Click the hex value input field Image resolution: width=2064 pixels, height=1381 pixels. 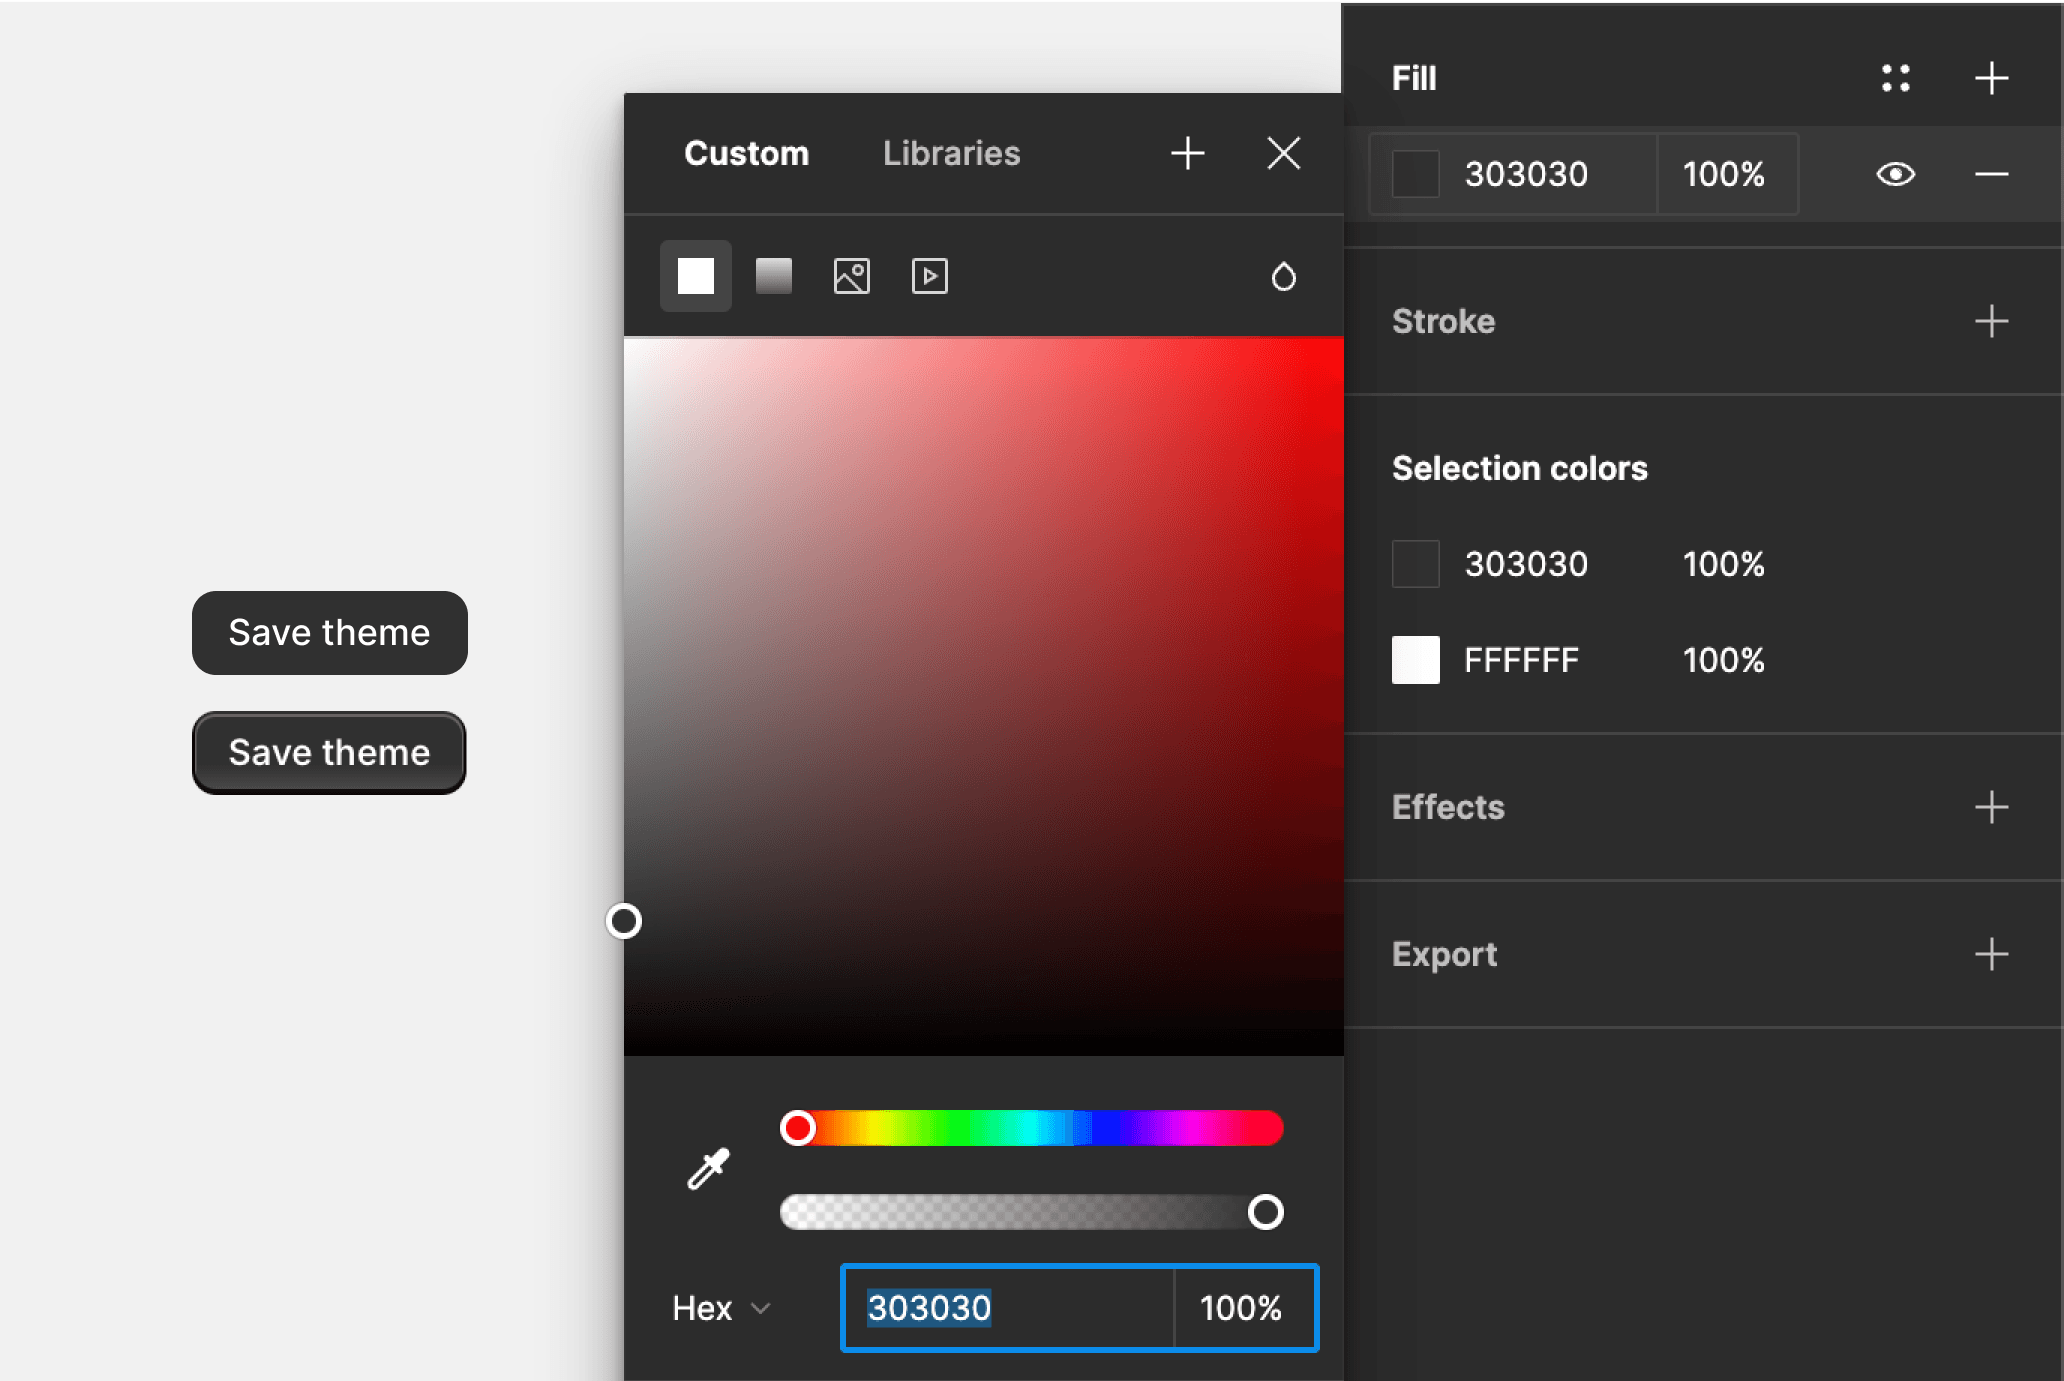(x=1005, y=1308)
